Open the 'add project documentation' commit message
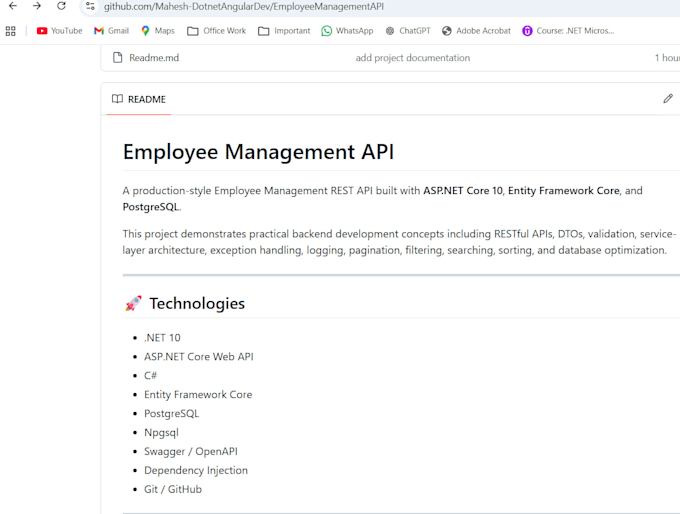680x514 pixels. [413, 58]
